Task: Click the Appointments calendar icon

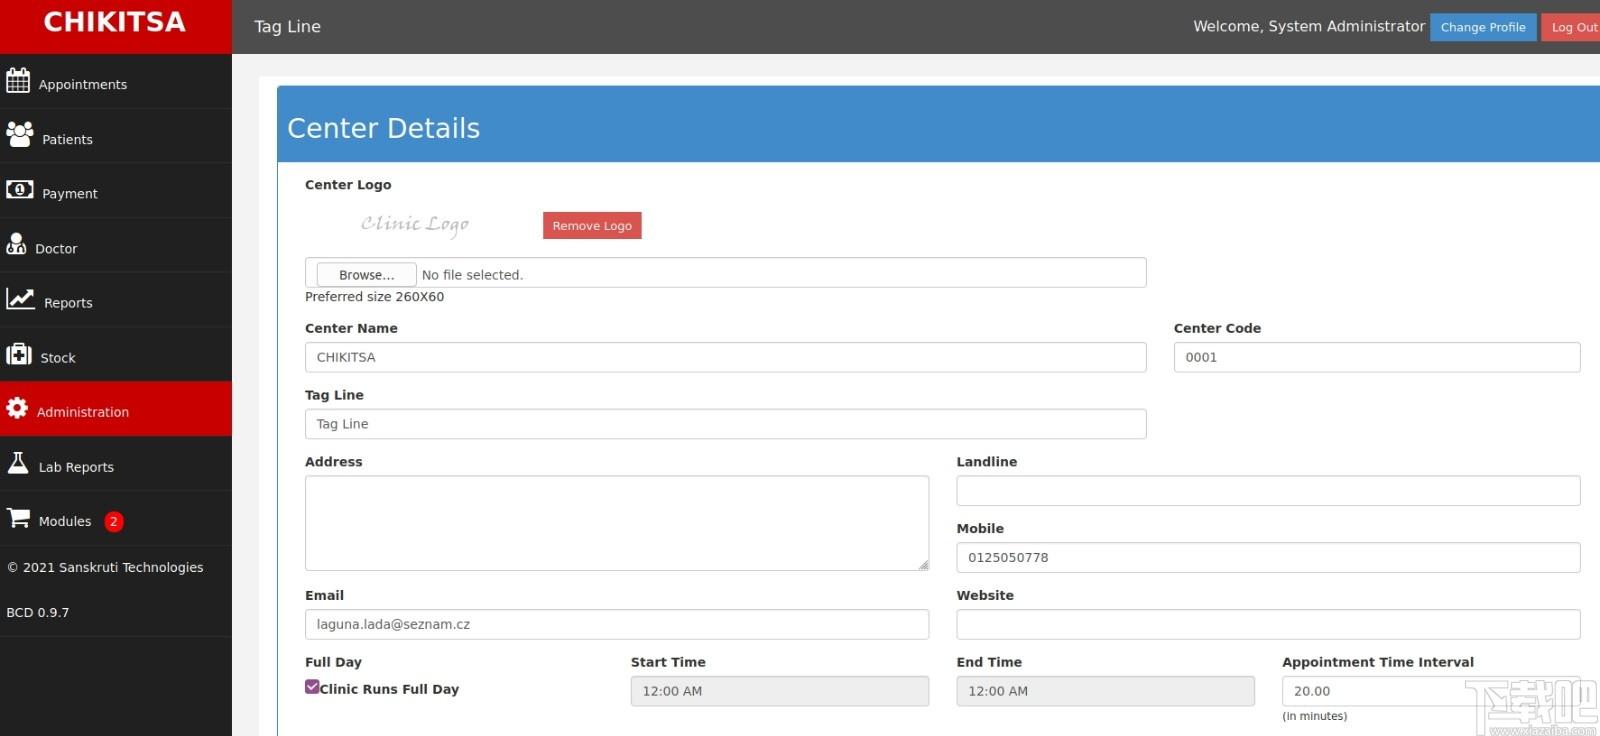Action: point(18,80)
